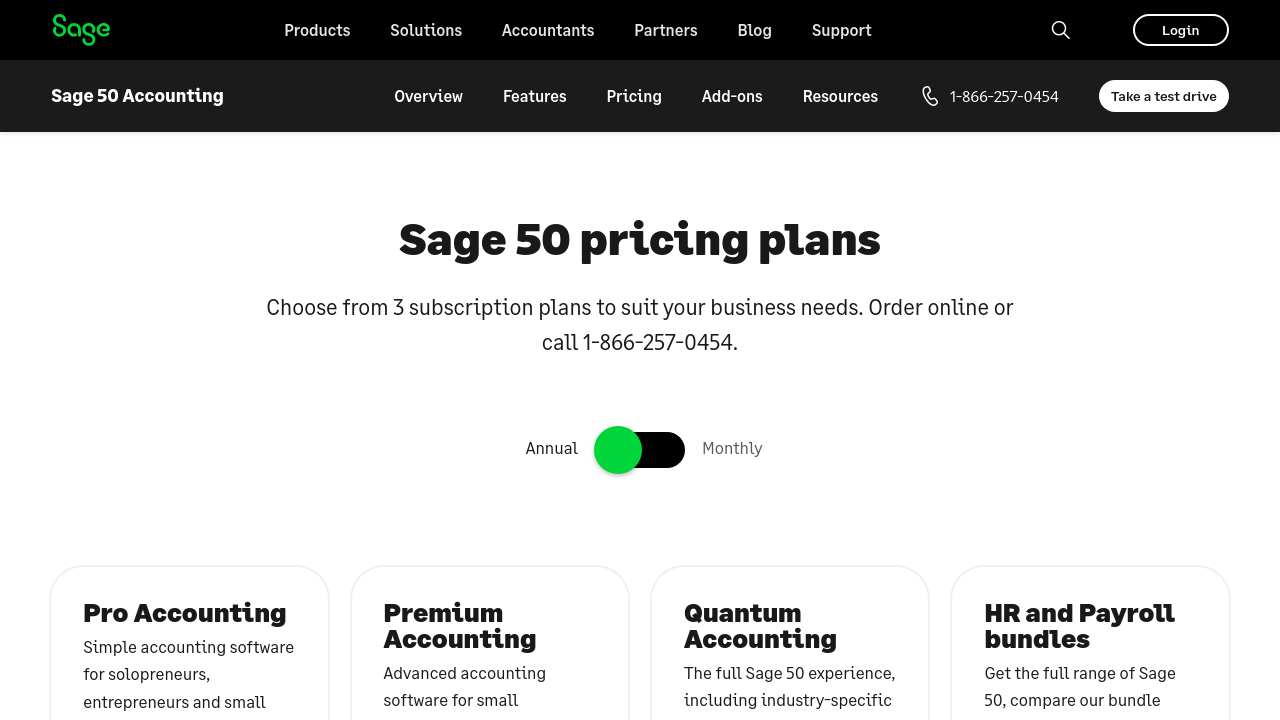This screenshot has width=1280, height=720.
Task: Open the Accountants menu item
Action: [x=548, y=30]
